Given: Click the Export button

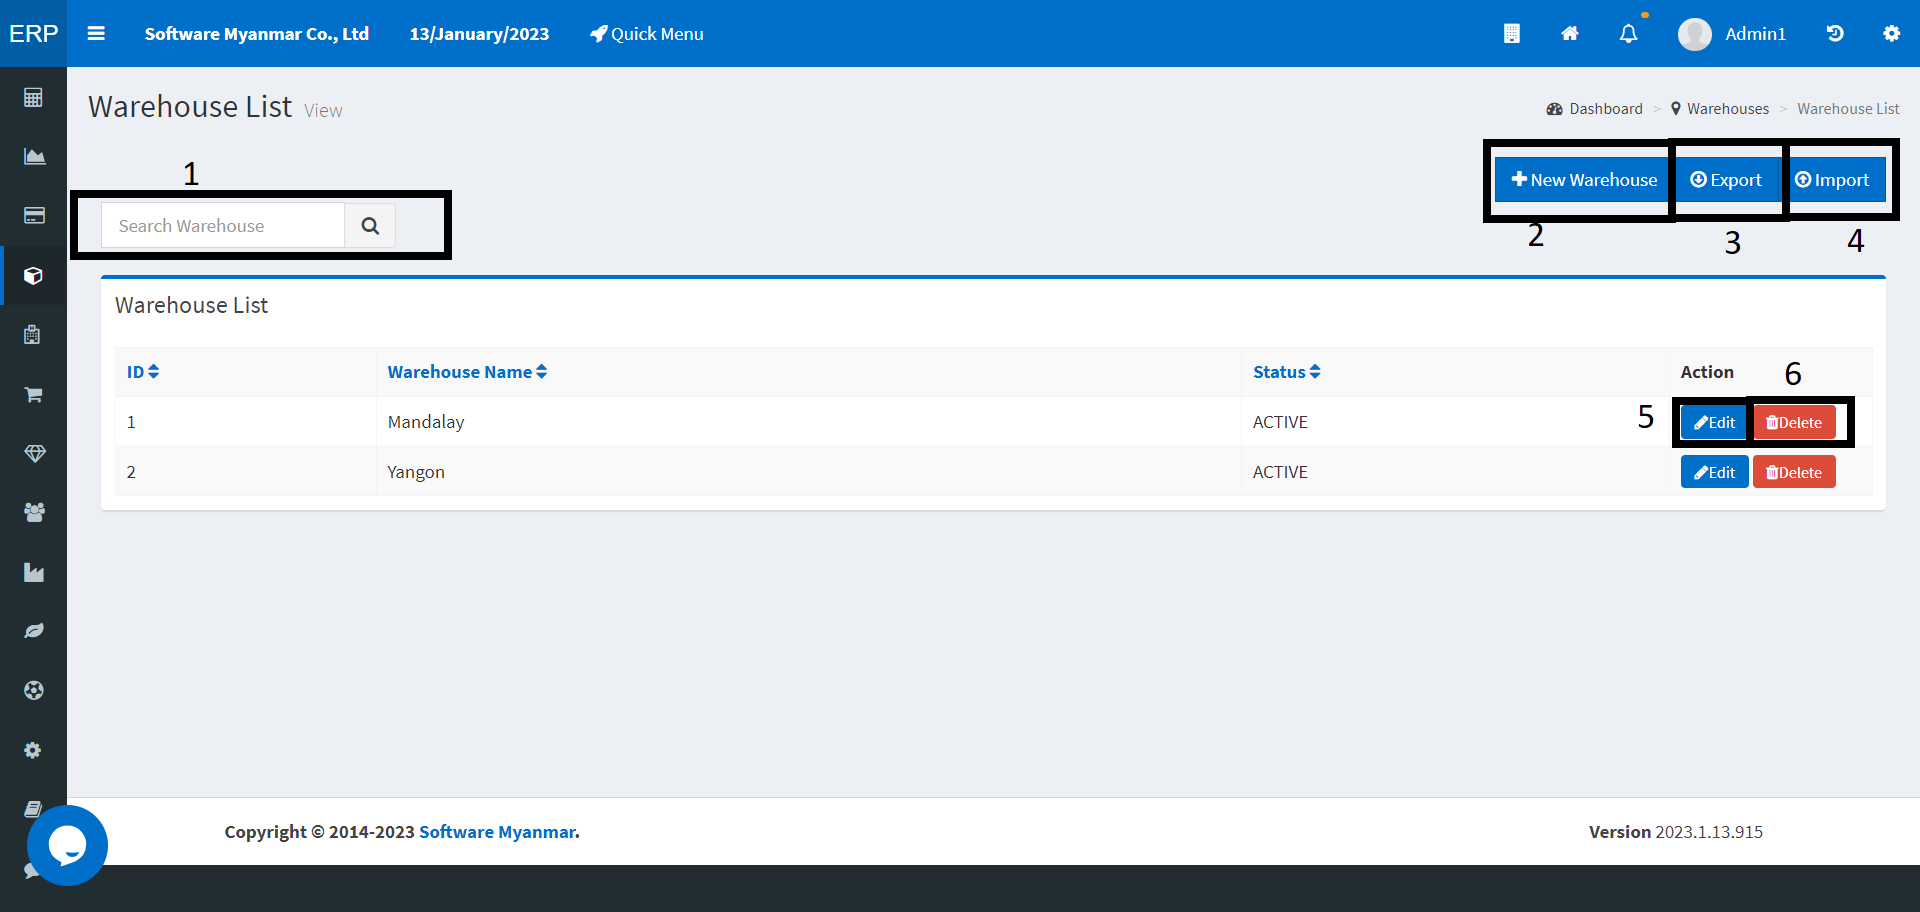Looking at the screenshot, I should click(1726, 180).
